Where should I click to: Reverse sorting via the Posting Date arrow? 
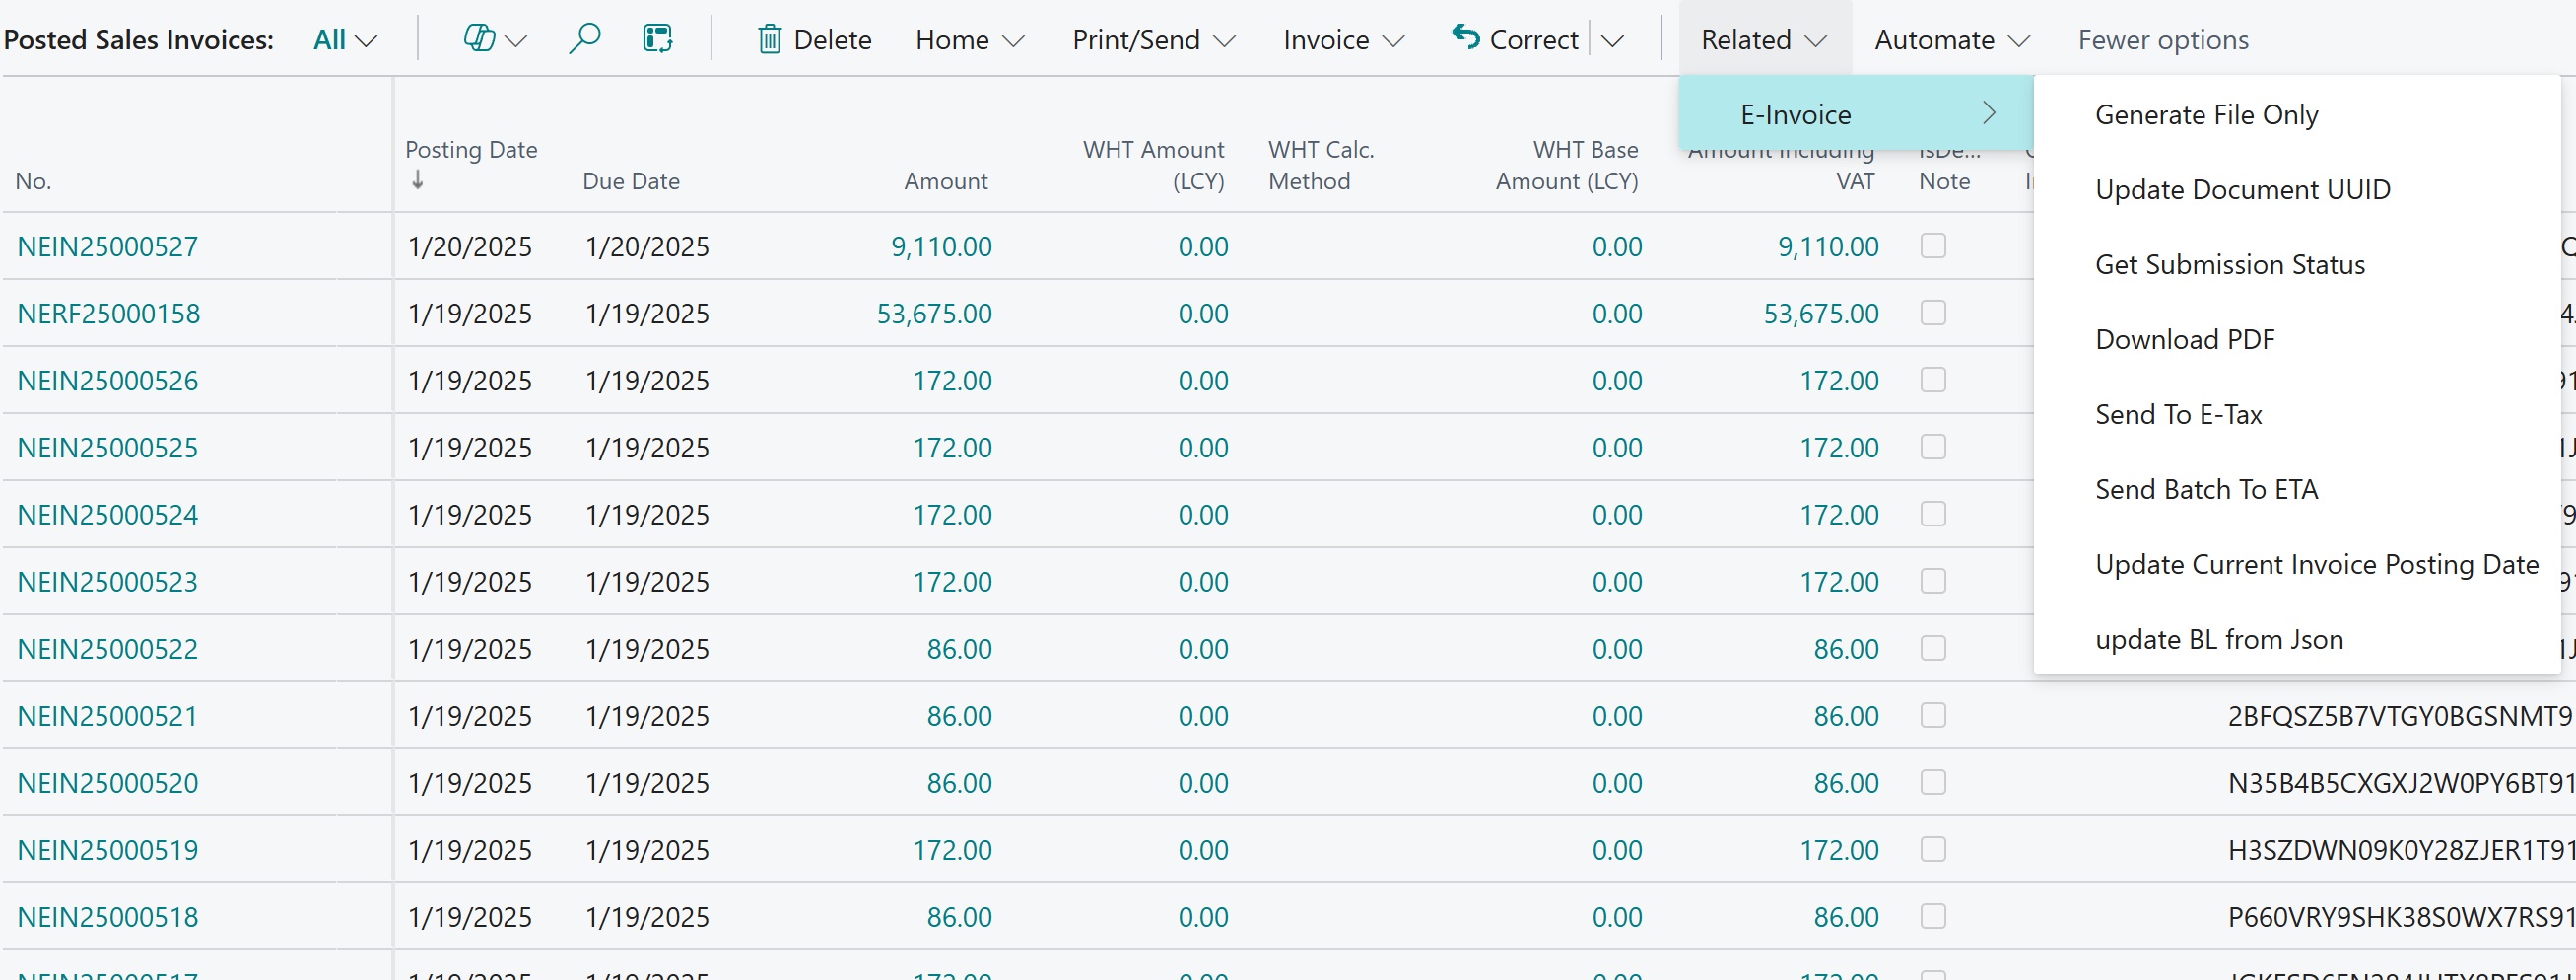pyautogui.click(x=417, y=181)
